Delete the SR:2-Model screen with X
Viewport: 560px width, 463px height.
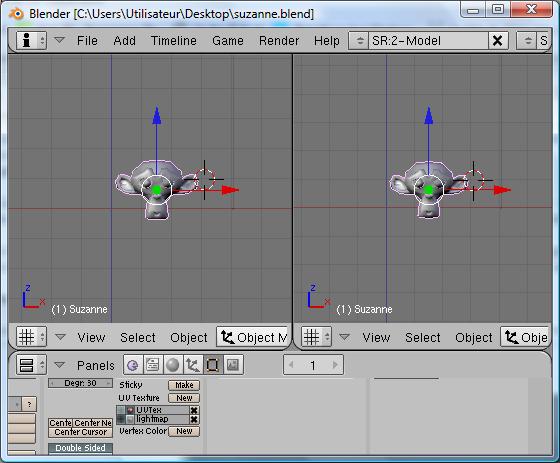498,40
